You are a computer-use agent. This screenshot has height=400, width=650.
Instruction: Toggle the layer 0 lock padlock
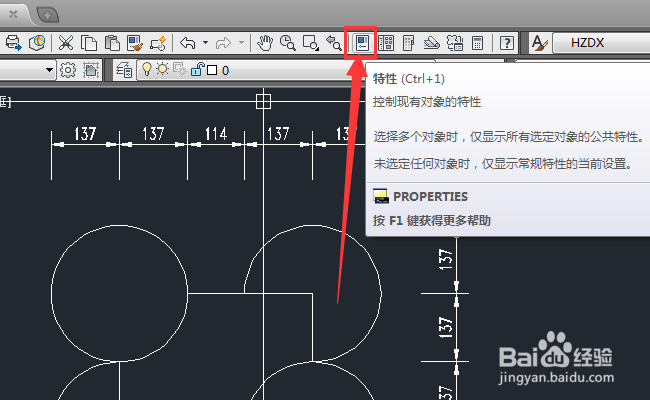(198, 69)
